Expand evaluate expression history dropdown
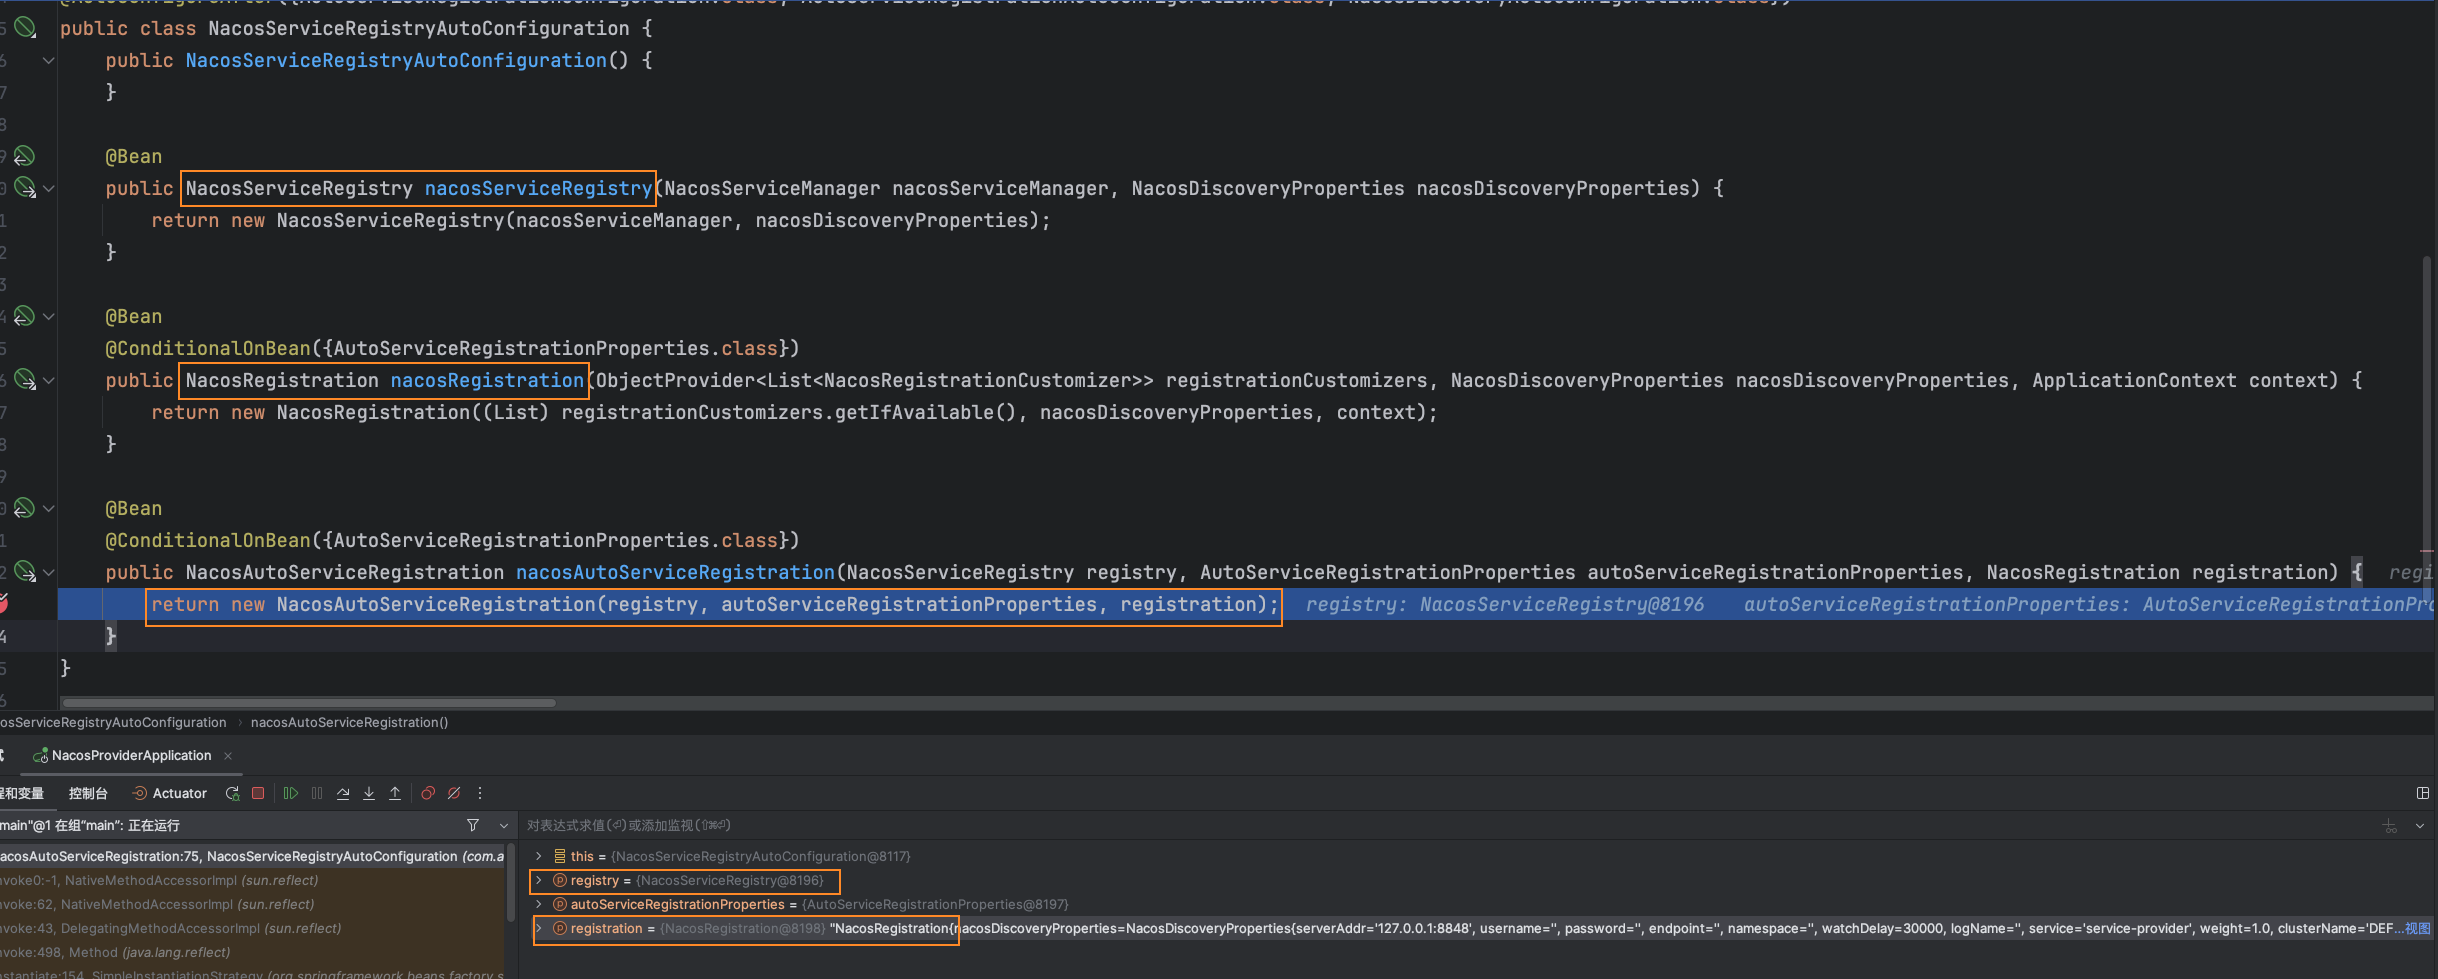The width and height of the screenshot is (2438, 979). 2420,825
